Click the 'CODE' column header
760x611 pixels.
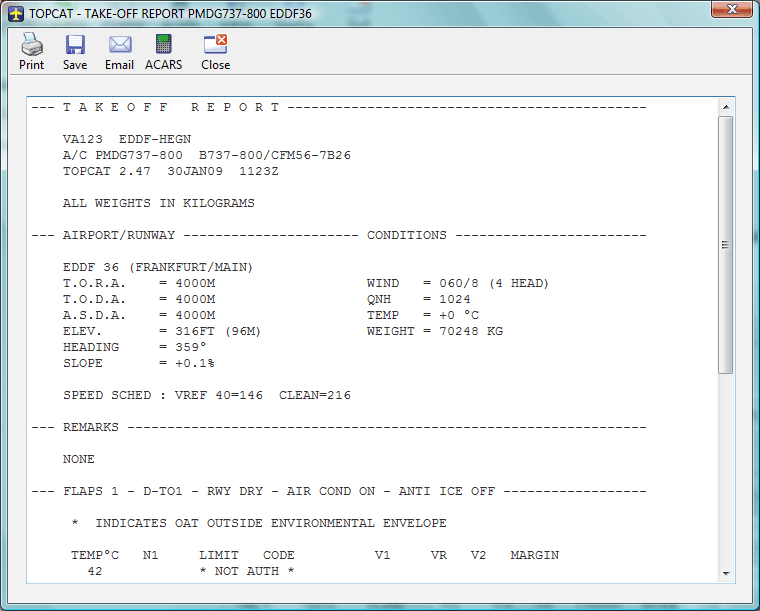(279, 555)
